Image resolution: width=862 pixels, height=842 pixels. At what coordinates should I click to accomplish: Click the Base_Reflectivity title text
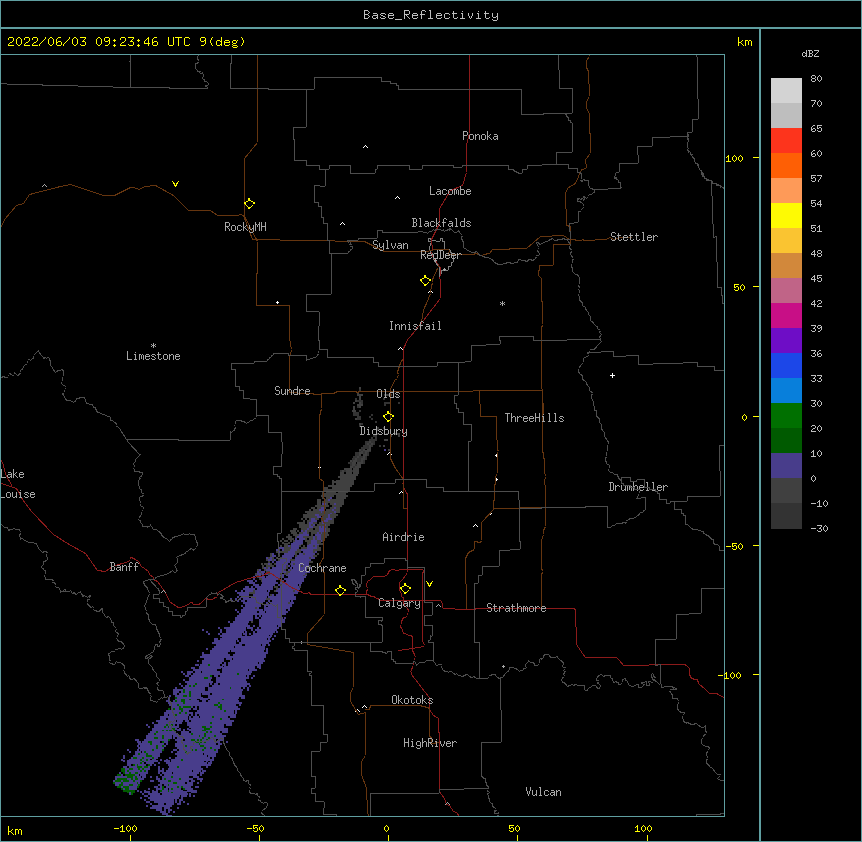point(431,15)
